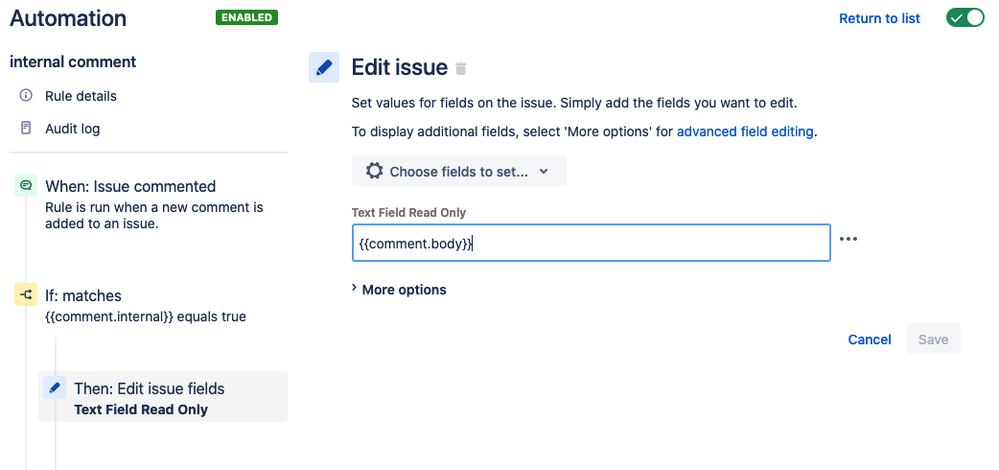Viewport: 999px width, 470px height.
Task: Open three-dot menu beside Text Field Read Only
Action: [848, 239]
